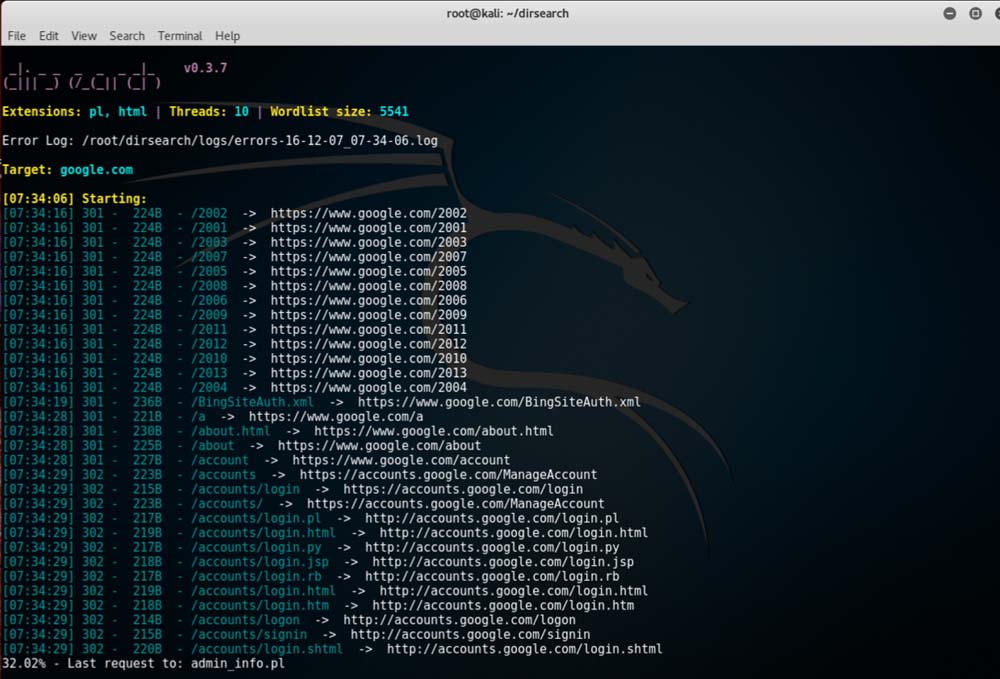Open the Search menu
The width and height of the screenshot is (1000, 679).
pyautogui.click(x=127, y=36)
